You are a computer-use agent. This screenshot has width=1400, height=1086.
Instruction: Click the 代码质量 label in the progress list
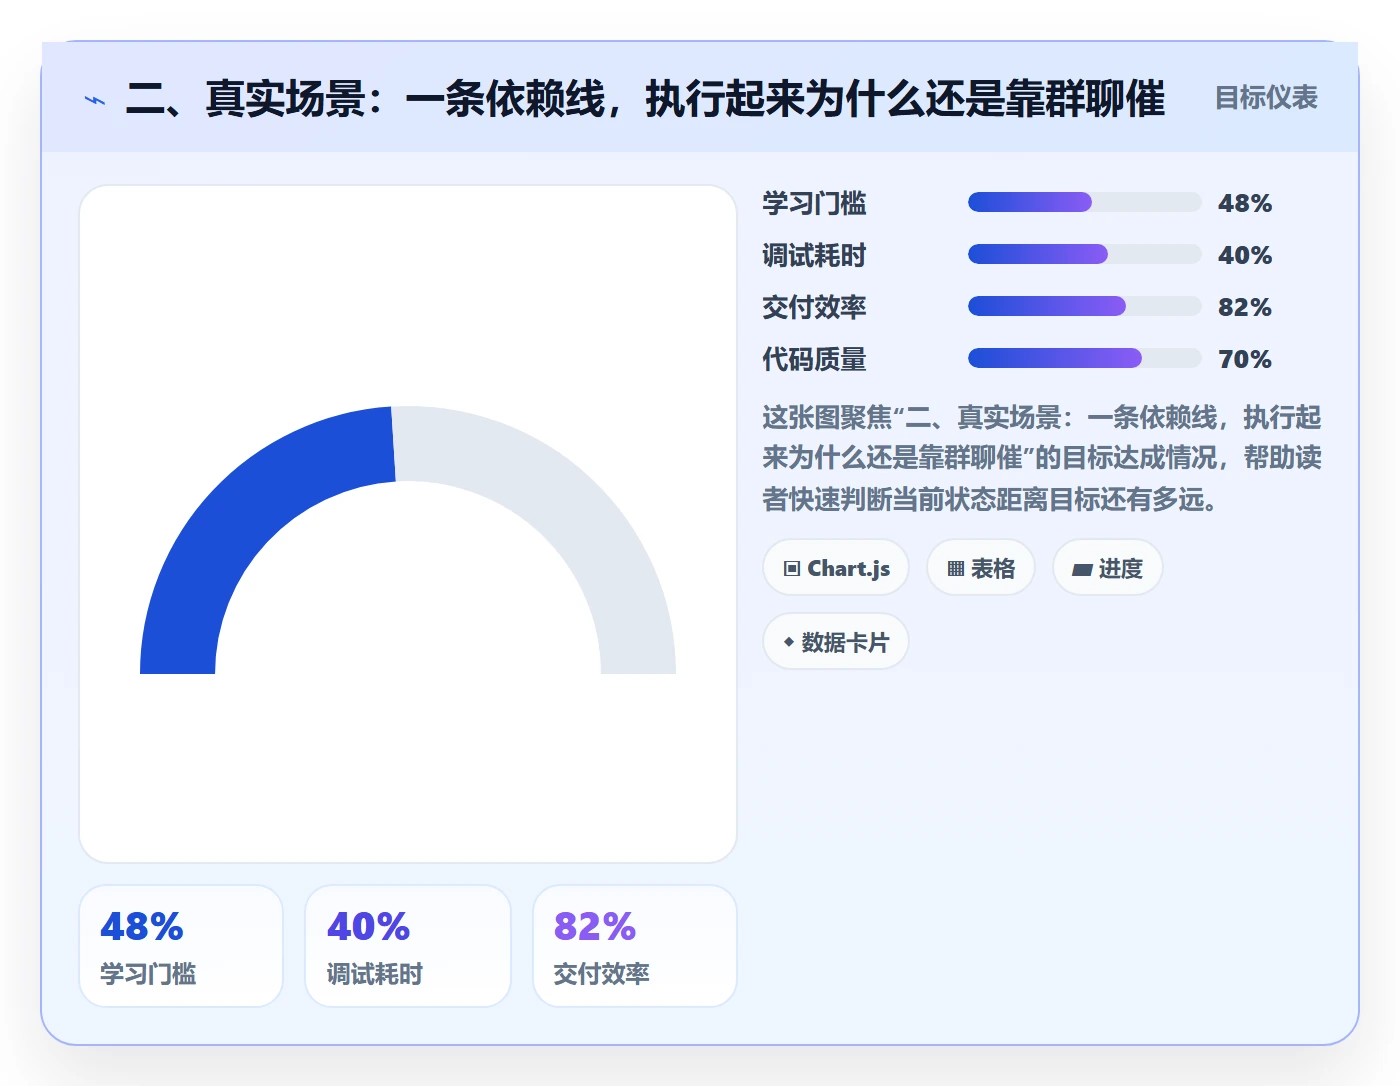pos(814,359)
